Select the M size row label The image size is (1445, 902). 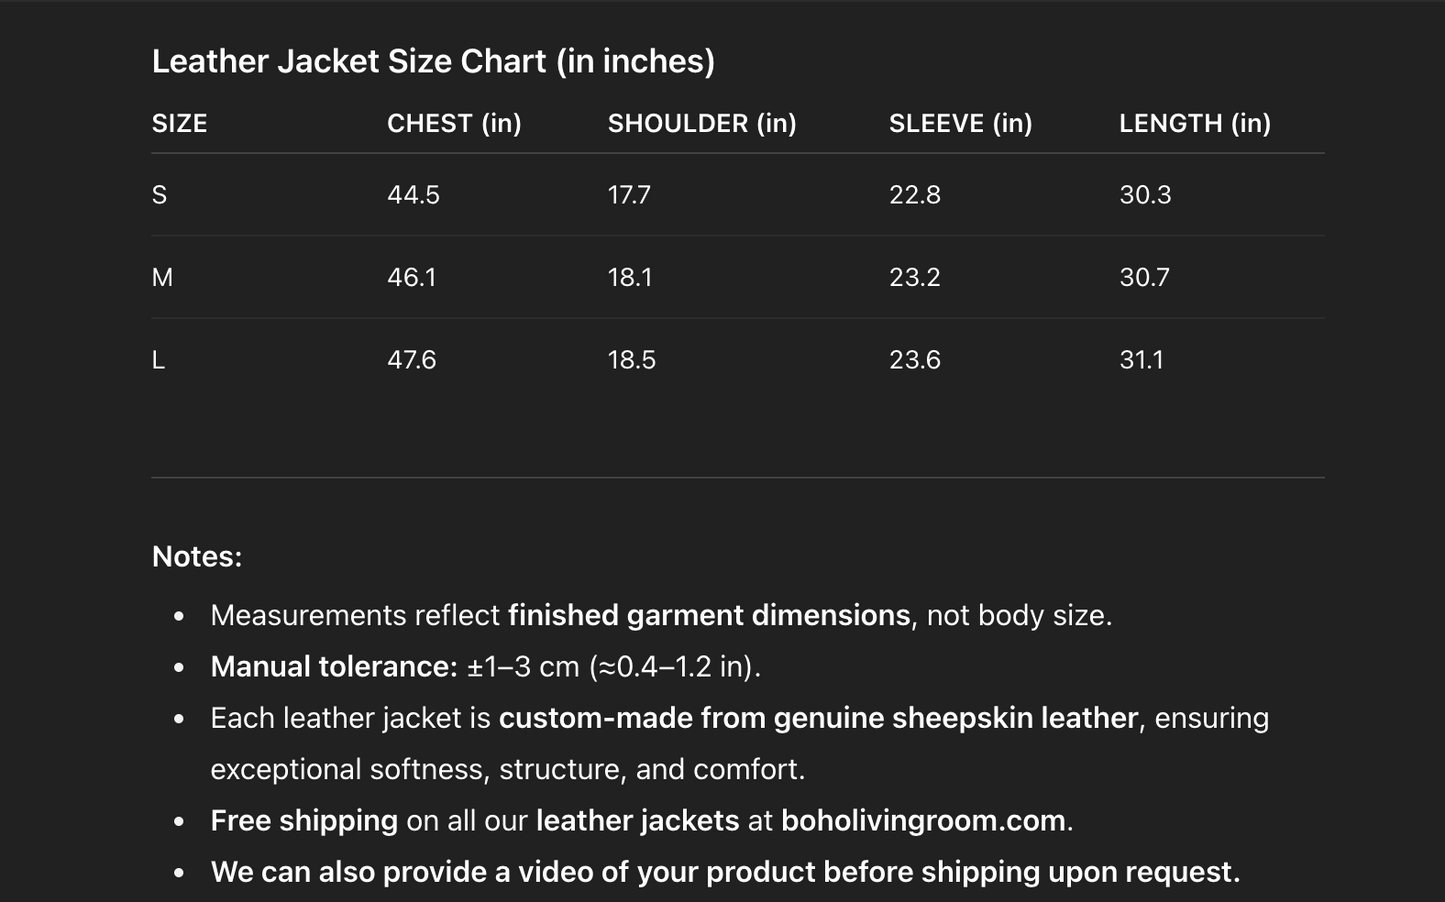pos(162,278)
